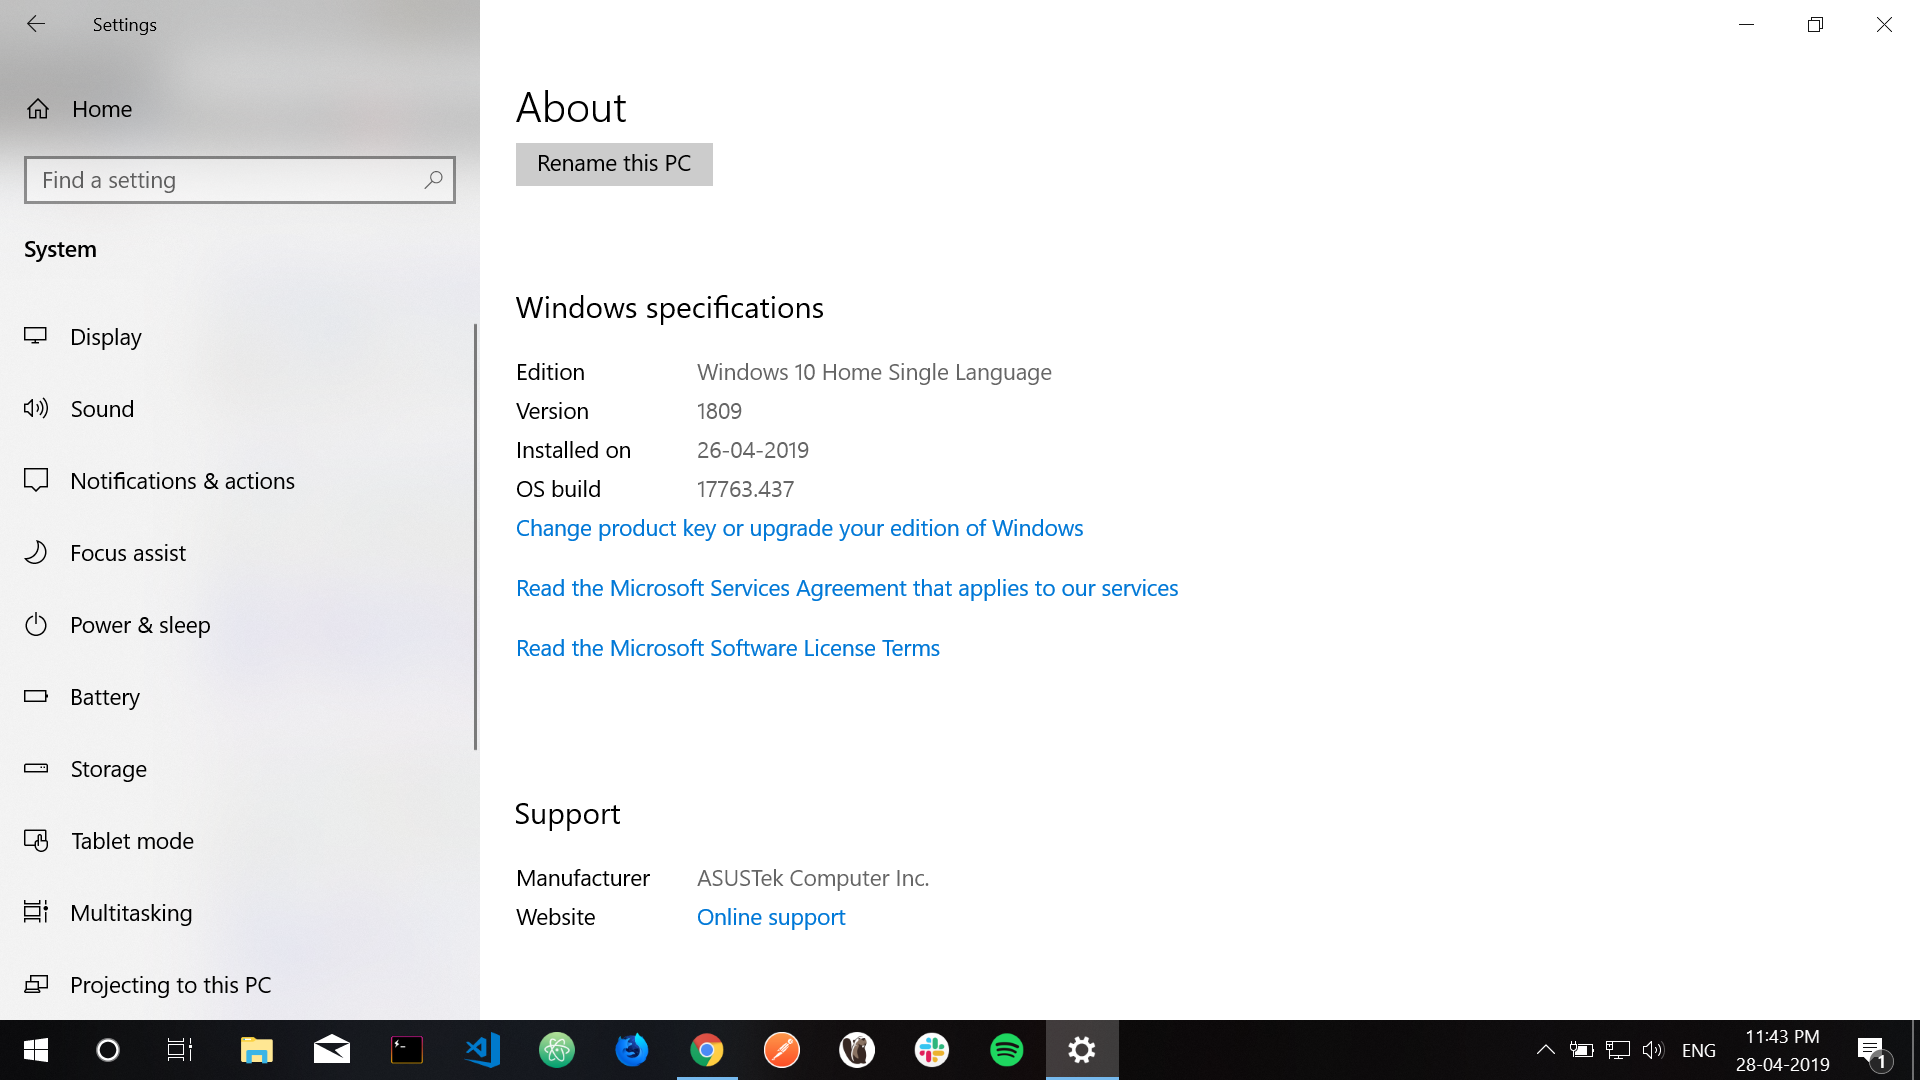Open Spotify from the taskbar
Viewport: 1920px width, 1080px height.
coord(1007,1050)
